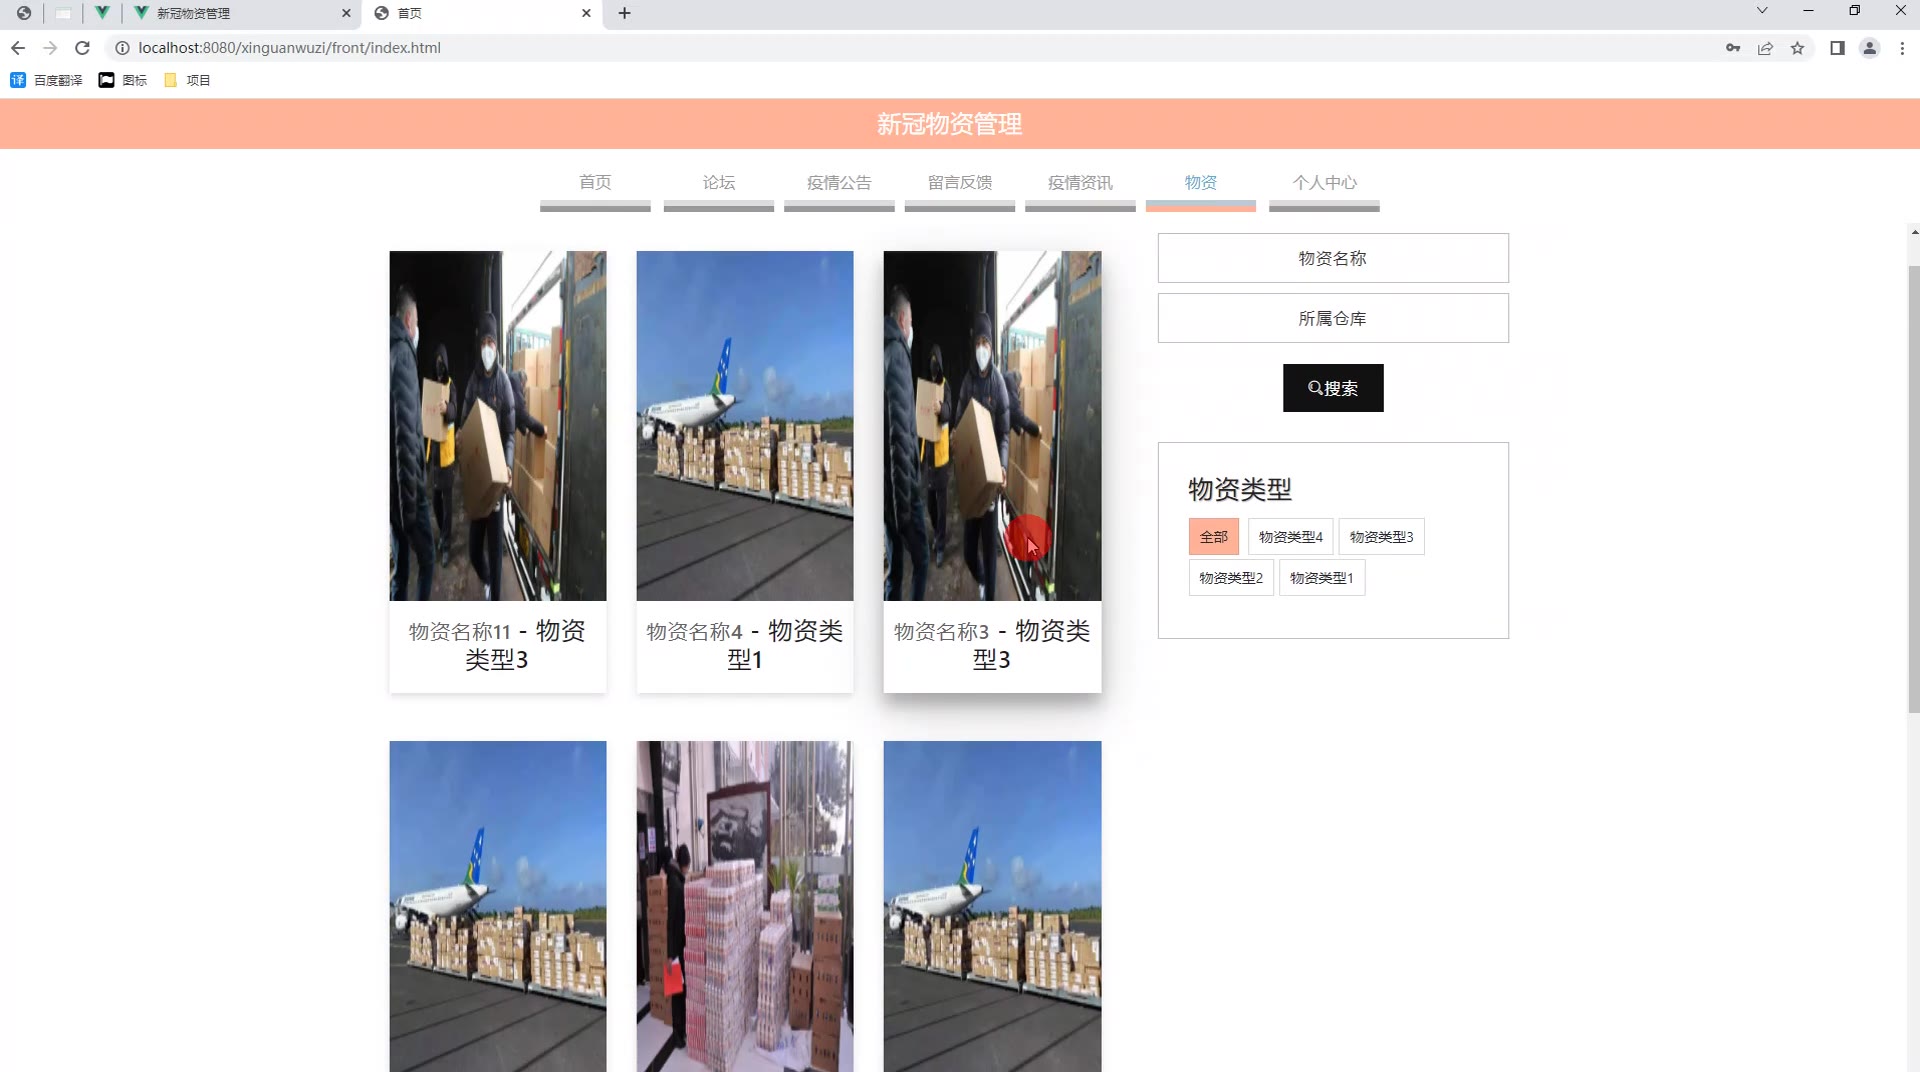1920x1072 pixels.
Task: Click the 物资名称4 - 物资类型1 title
Action: [x=745, y=645]
